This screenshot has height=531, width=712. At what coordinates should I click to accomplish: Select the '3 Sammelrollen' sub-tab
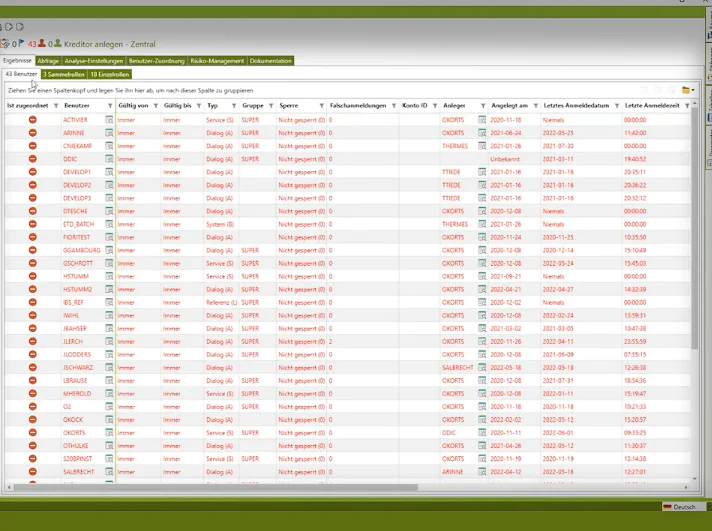64,74
